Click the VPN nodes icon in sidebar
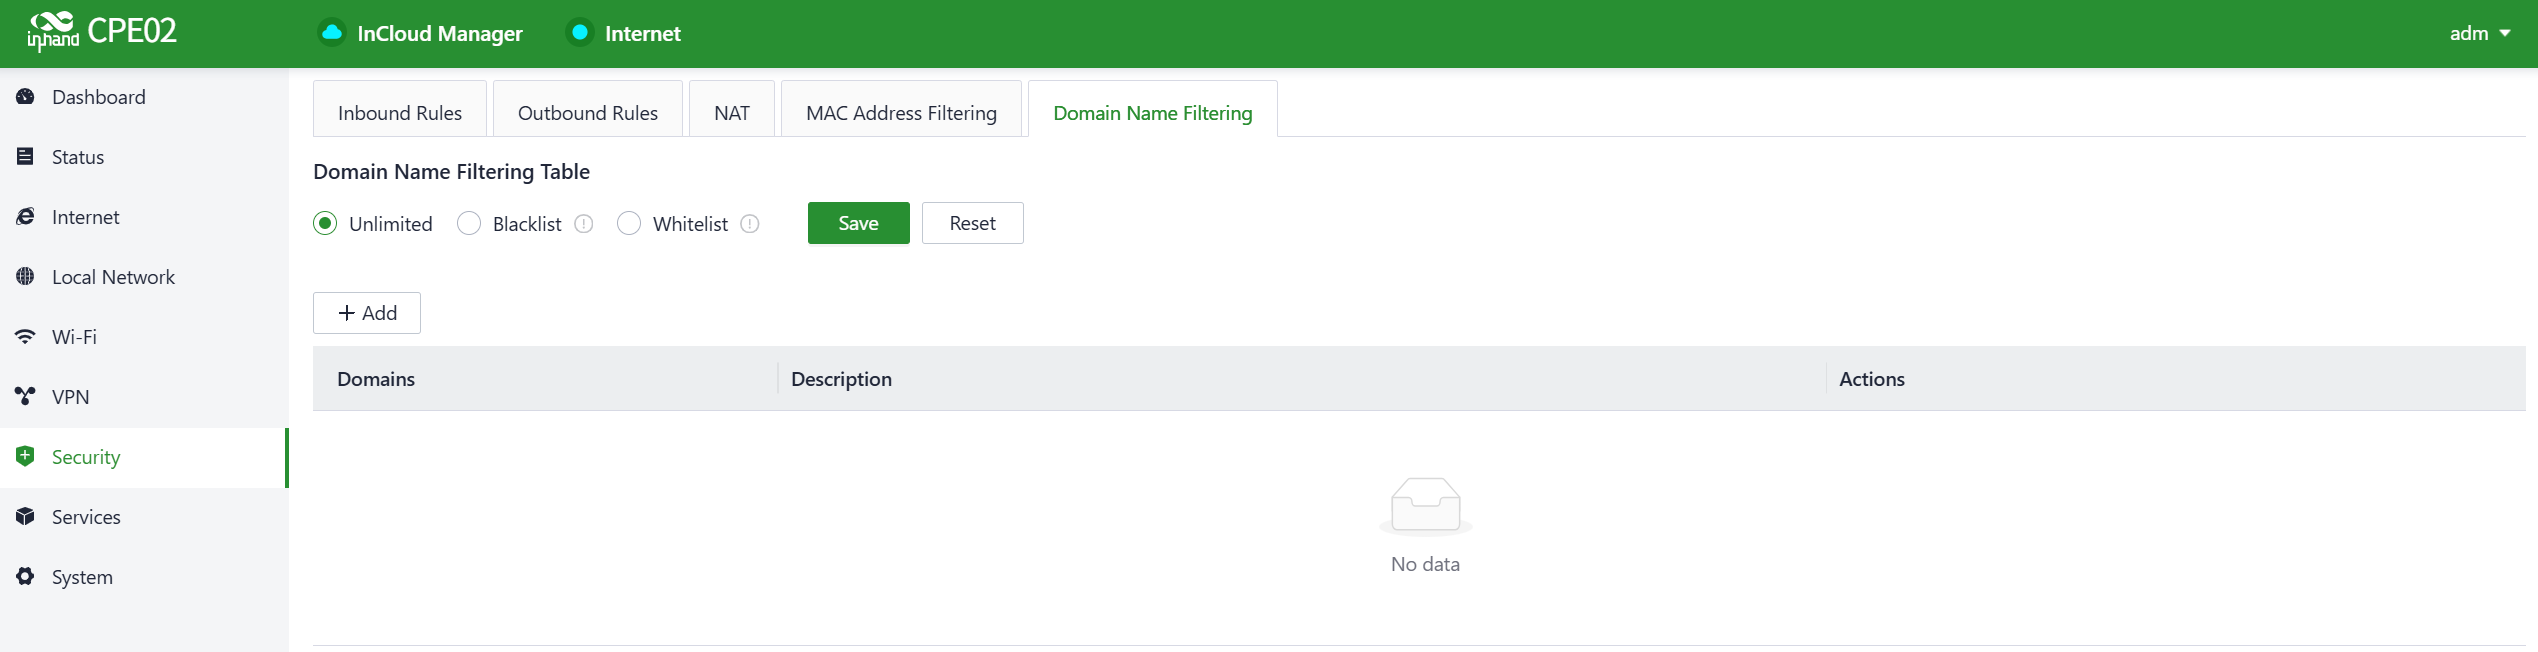2538x652 pixels. [26, 397]
